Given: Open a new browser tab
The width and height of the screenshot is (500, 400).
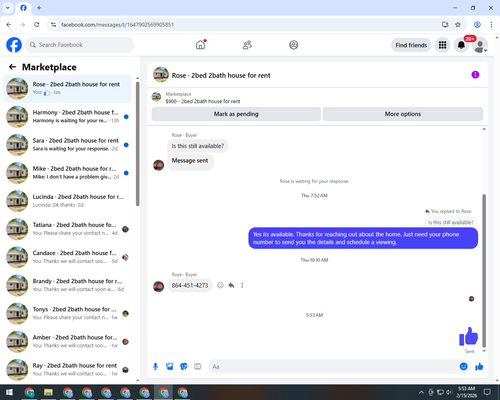Looking at the screenshot, I should click(x=39, y=8).
